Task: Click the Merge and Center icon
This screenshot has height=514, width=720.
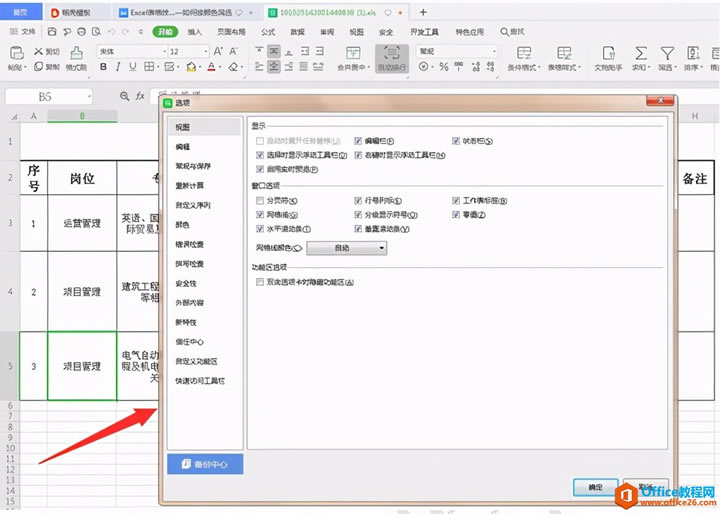Action: pos(353,53)
